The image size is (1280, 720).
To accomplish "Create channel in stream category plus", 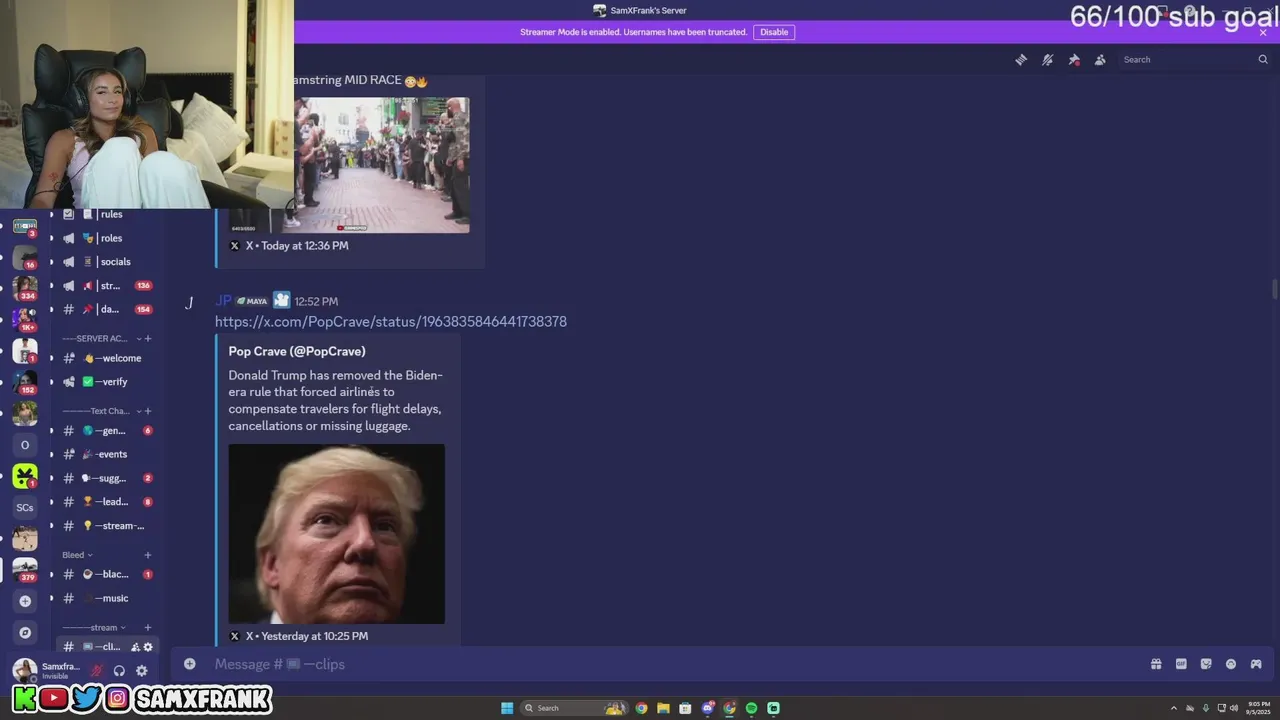I will [148, 628].
